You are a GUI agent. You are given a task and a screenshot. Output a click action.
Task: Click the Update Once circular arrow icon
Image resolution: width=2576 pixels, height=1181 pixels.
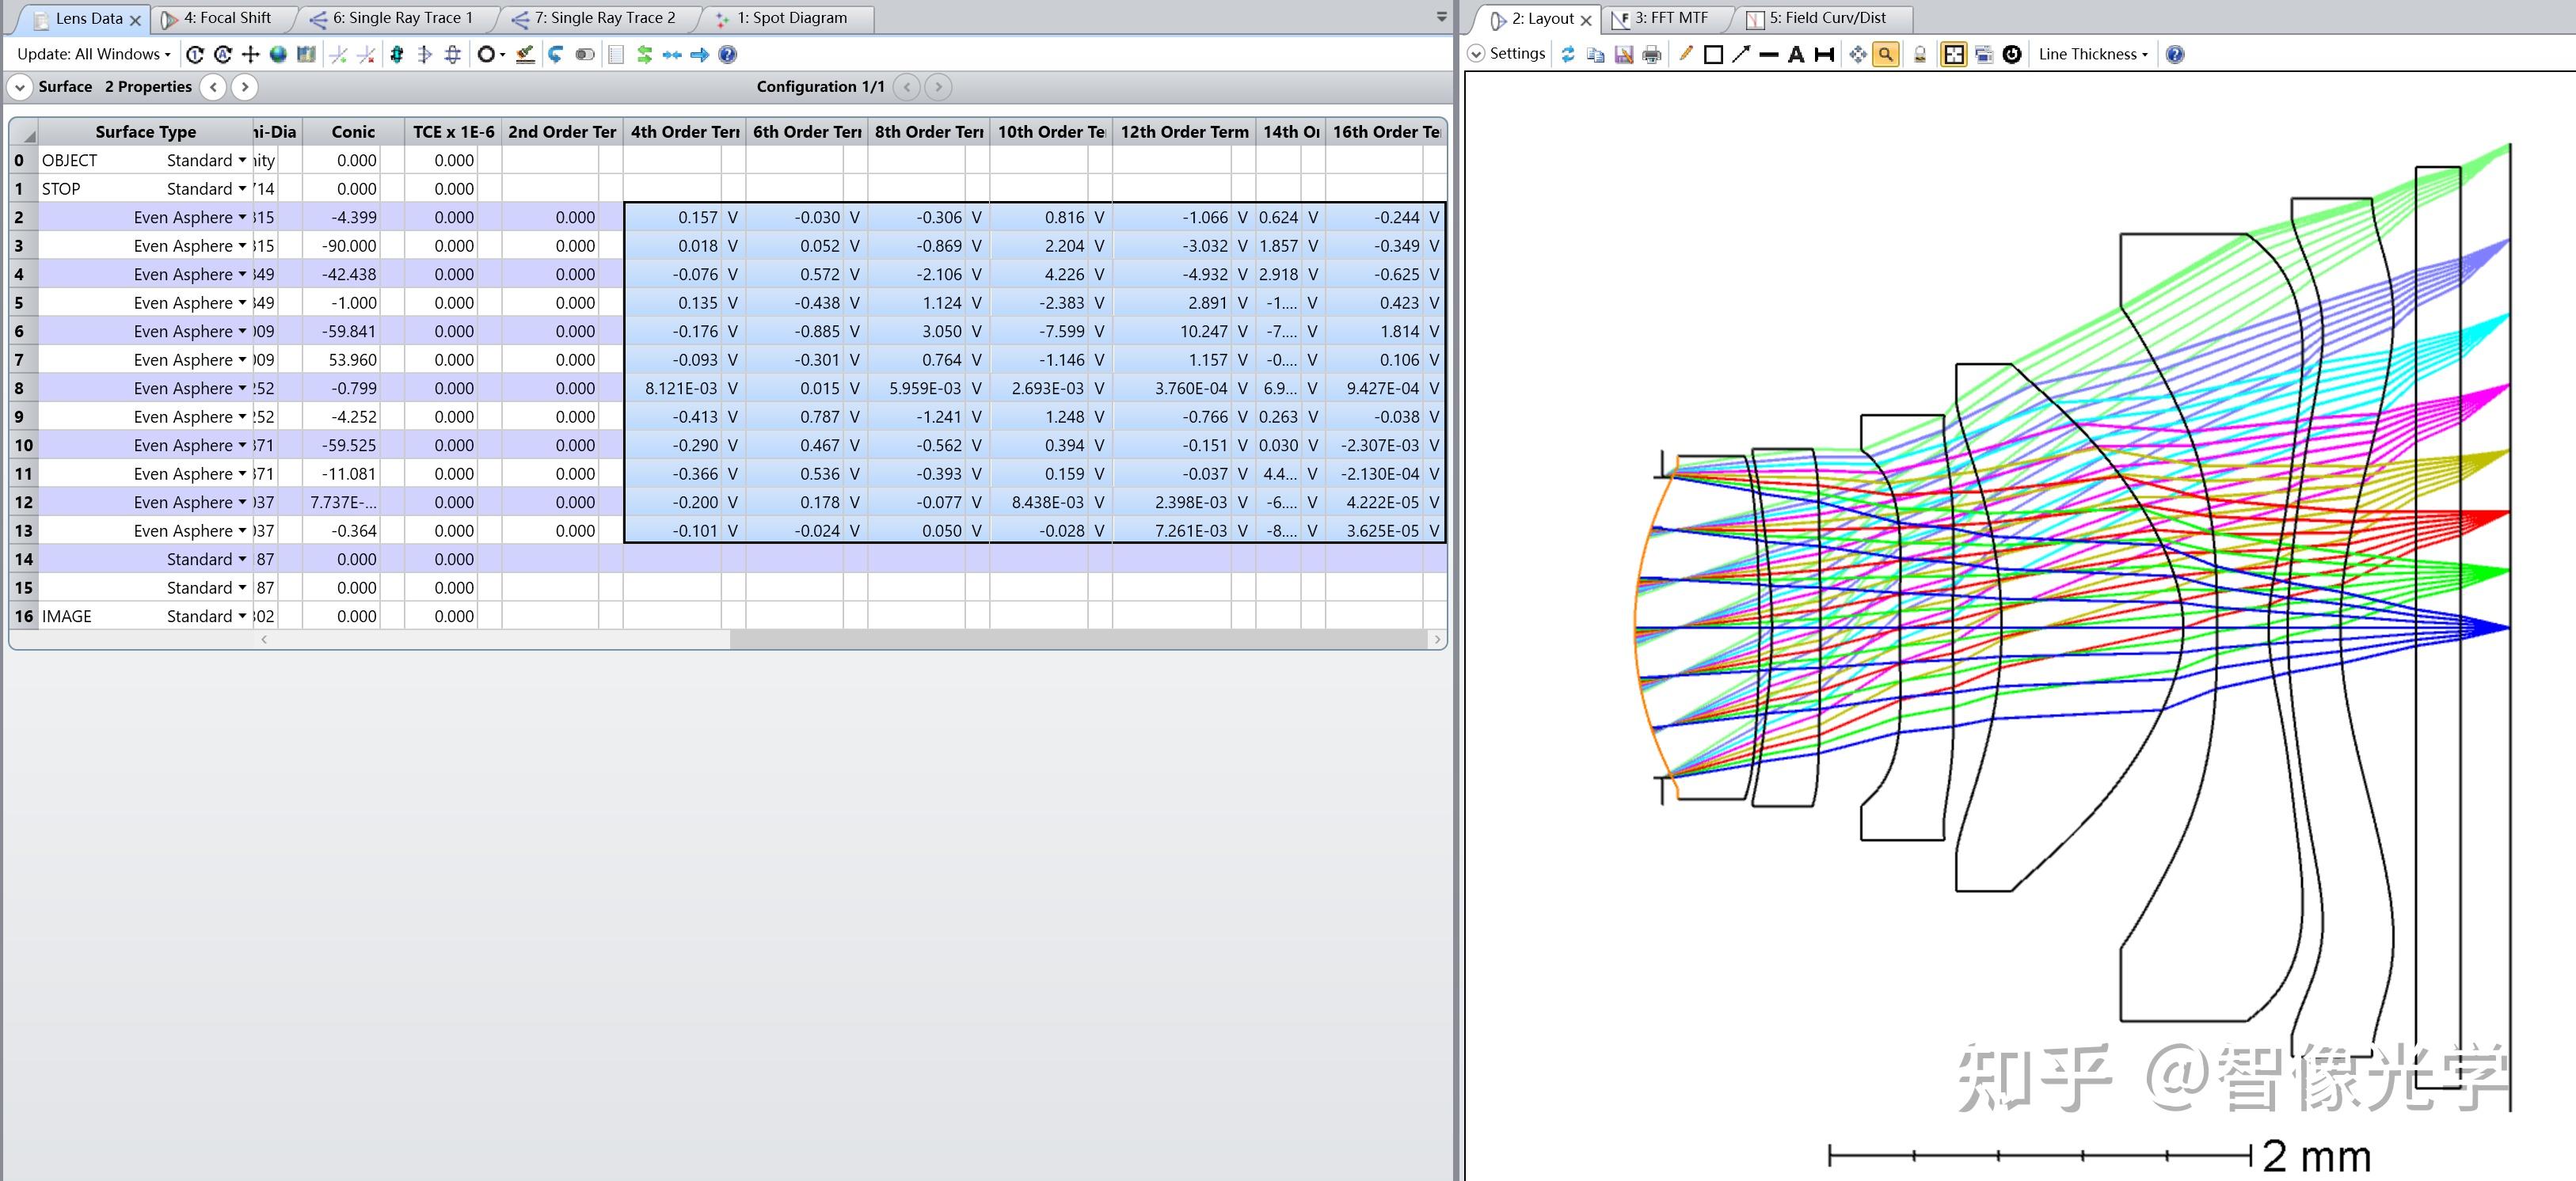(195, 55)
